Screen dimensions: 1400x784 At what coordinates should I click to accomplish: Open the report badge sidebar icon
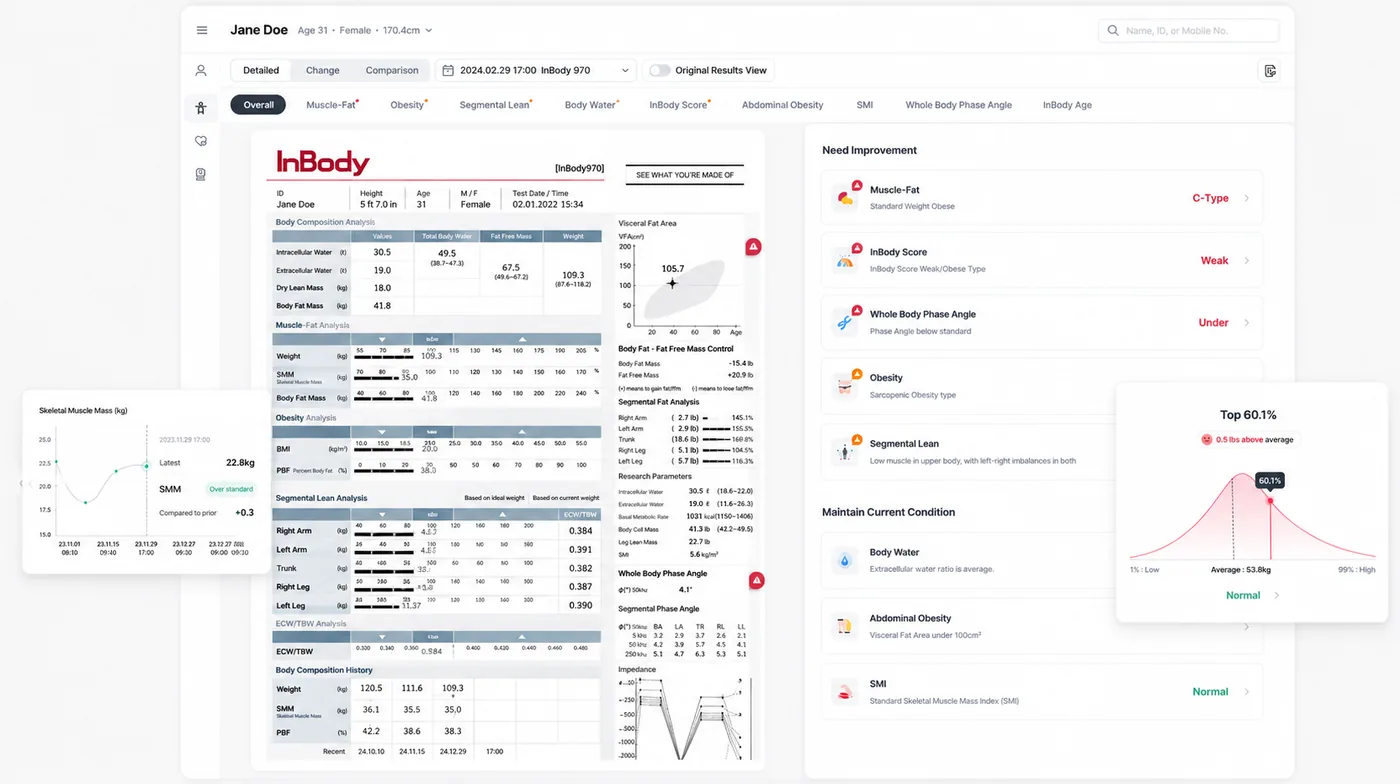(x=201, y=174)
